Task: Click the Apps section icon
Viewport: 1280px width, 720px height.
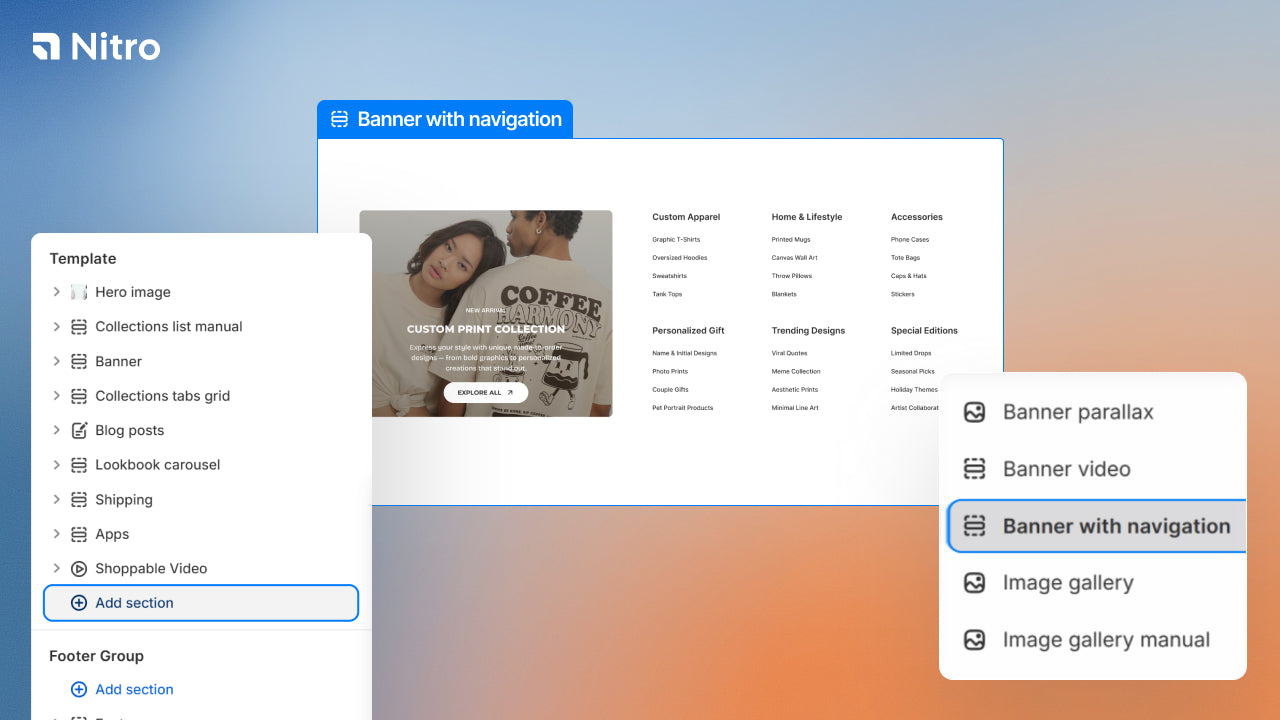Action: [79, 534]
